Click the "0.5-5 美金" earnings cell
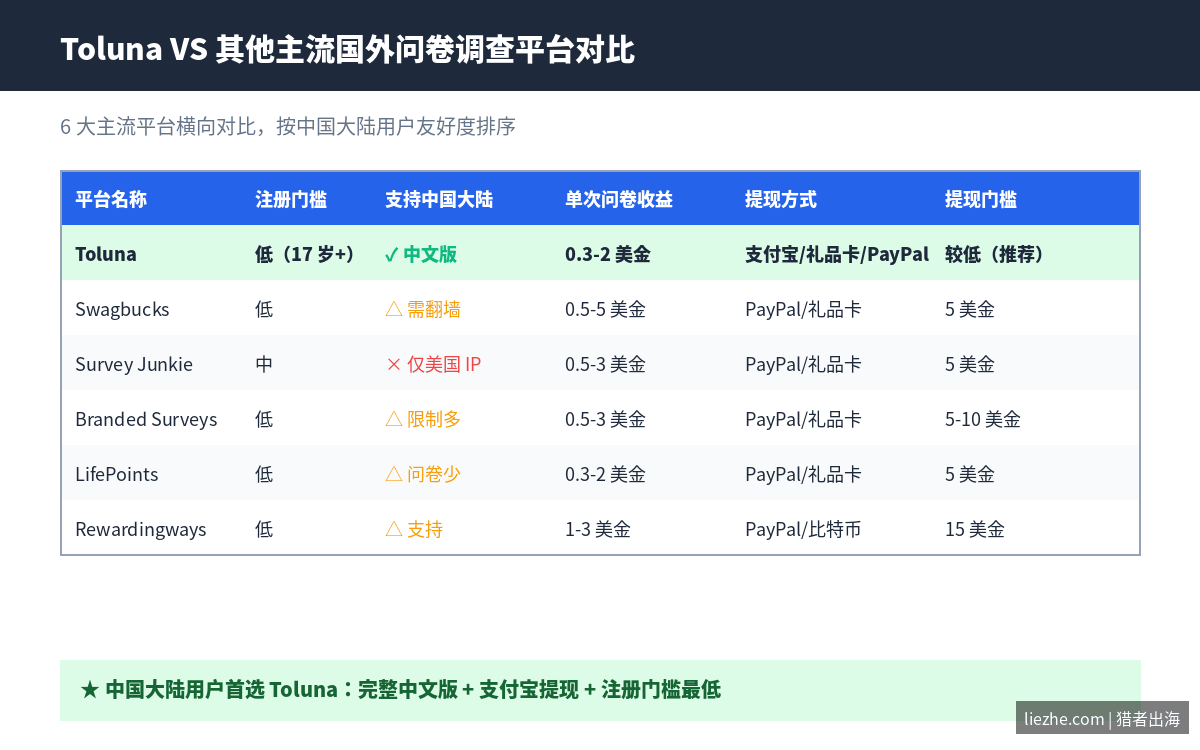The width and height of the screenshot is (1200, 750). (x=605, y=309)
